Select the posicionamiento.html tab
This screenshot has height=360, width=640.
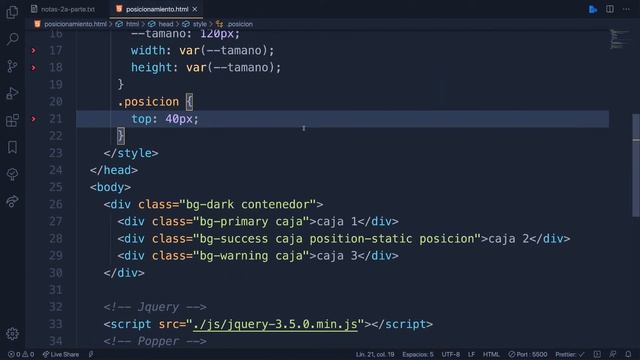click(x=156, y=9)
